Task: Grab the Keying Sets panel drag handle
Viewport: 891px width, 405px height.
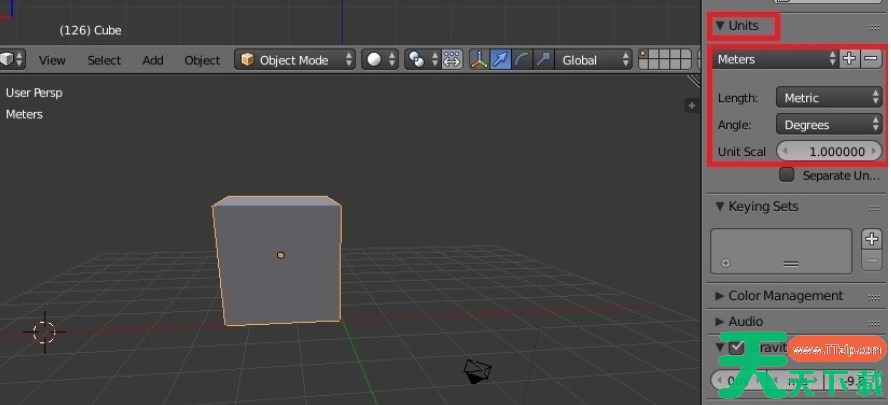Action: click(x=873, y=208)
